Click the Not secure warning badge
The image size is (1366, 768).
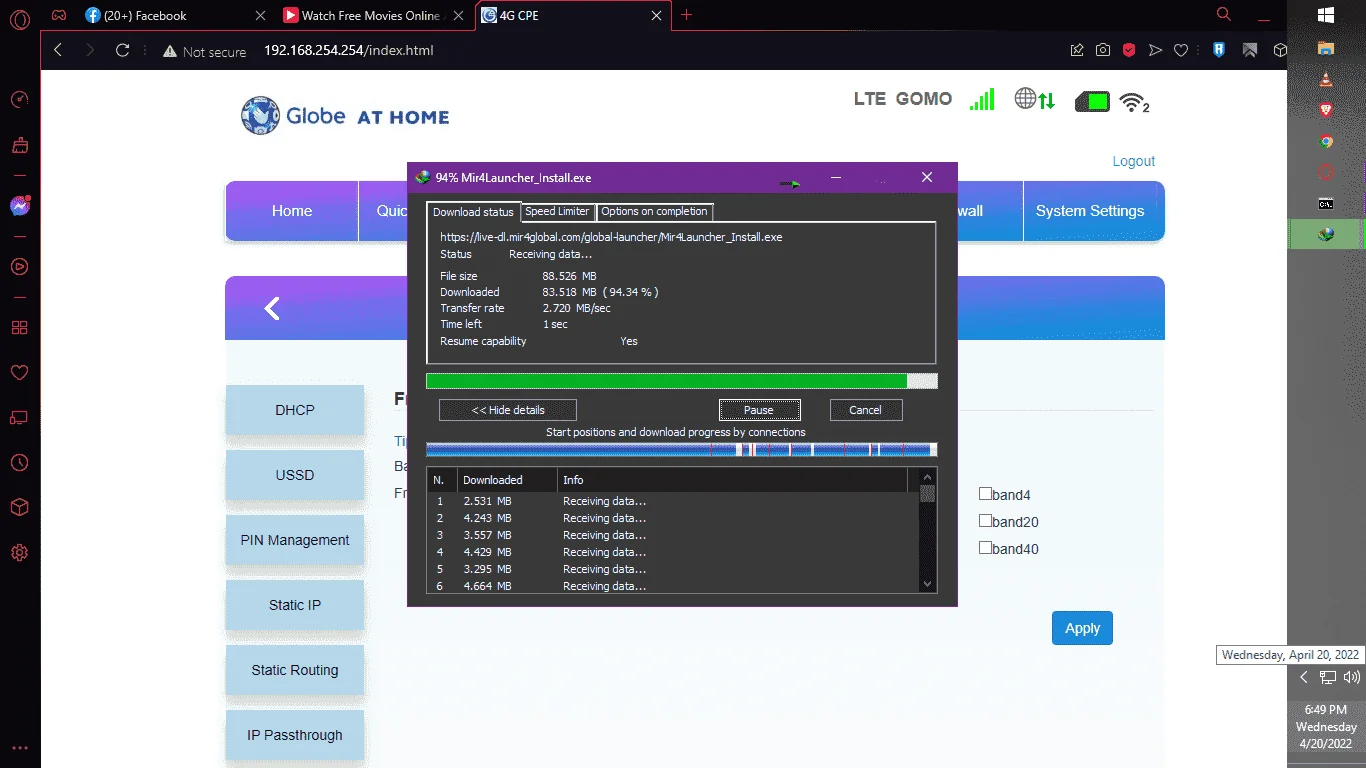204,51
